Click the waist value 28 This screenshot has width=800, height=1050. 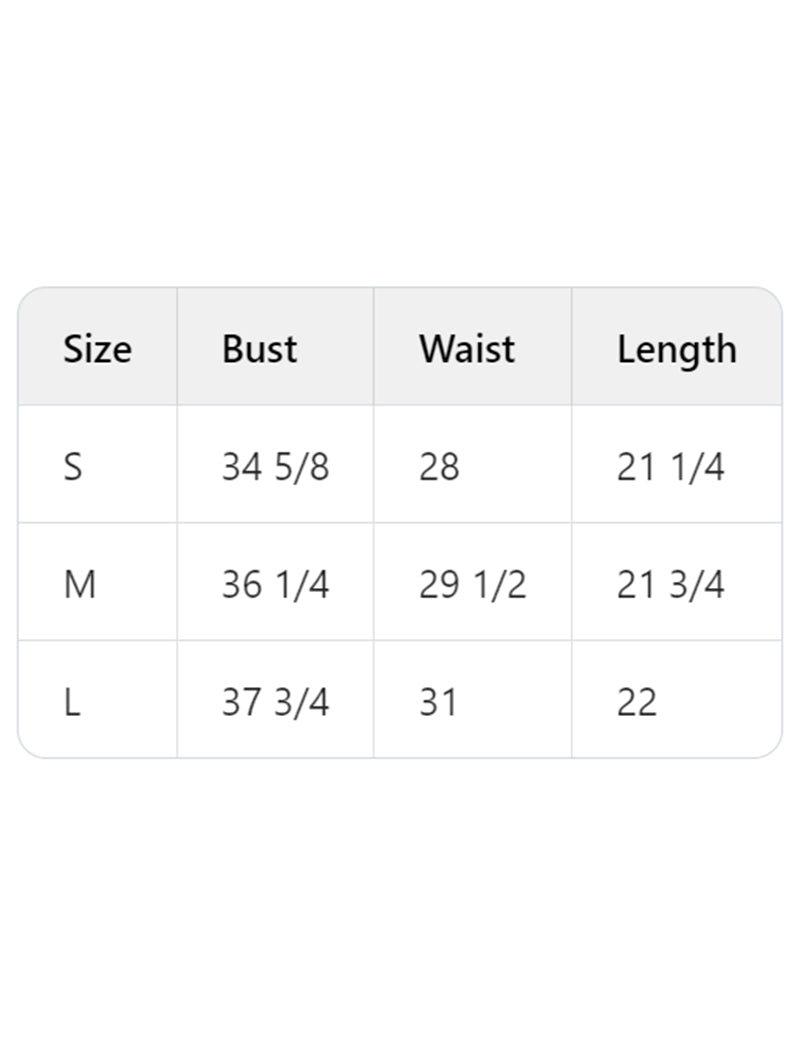coord(439,467)
